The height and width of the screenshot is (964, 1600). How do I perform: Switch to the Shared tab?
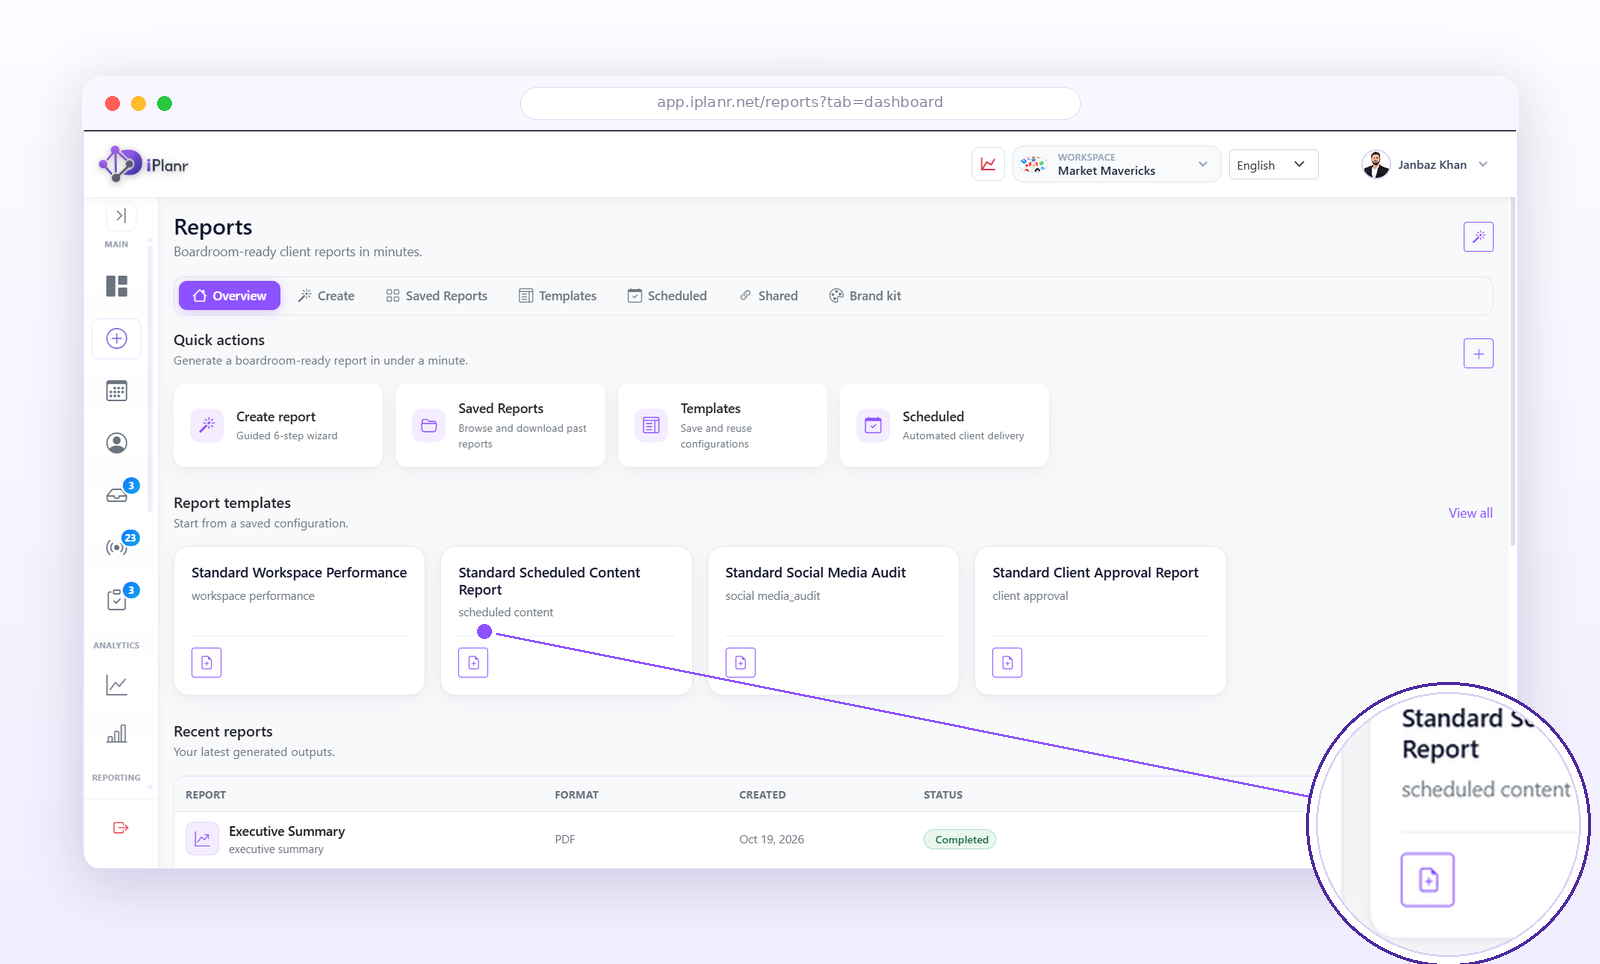click(x=768, y=296)
